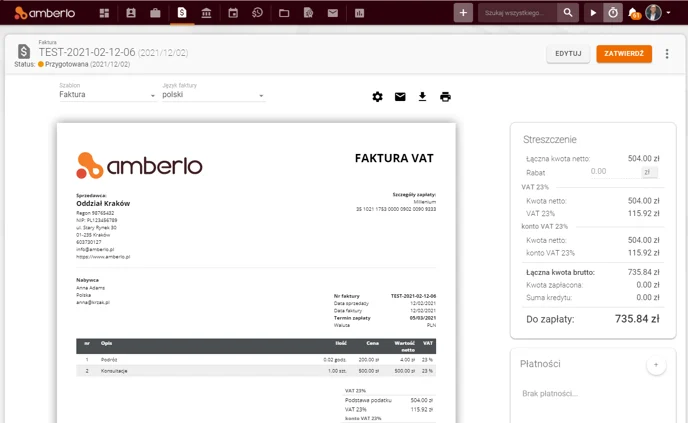The width and height of the screenshot is (688, 423).
Task: Open the Szablon Faktura dropdown
Action: coord(108,94)
